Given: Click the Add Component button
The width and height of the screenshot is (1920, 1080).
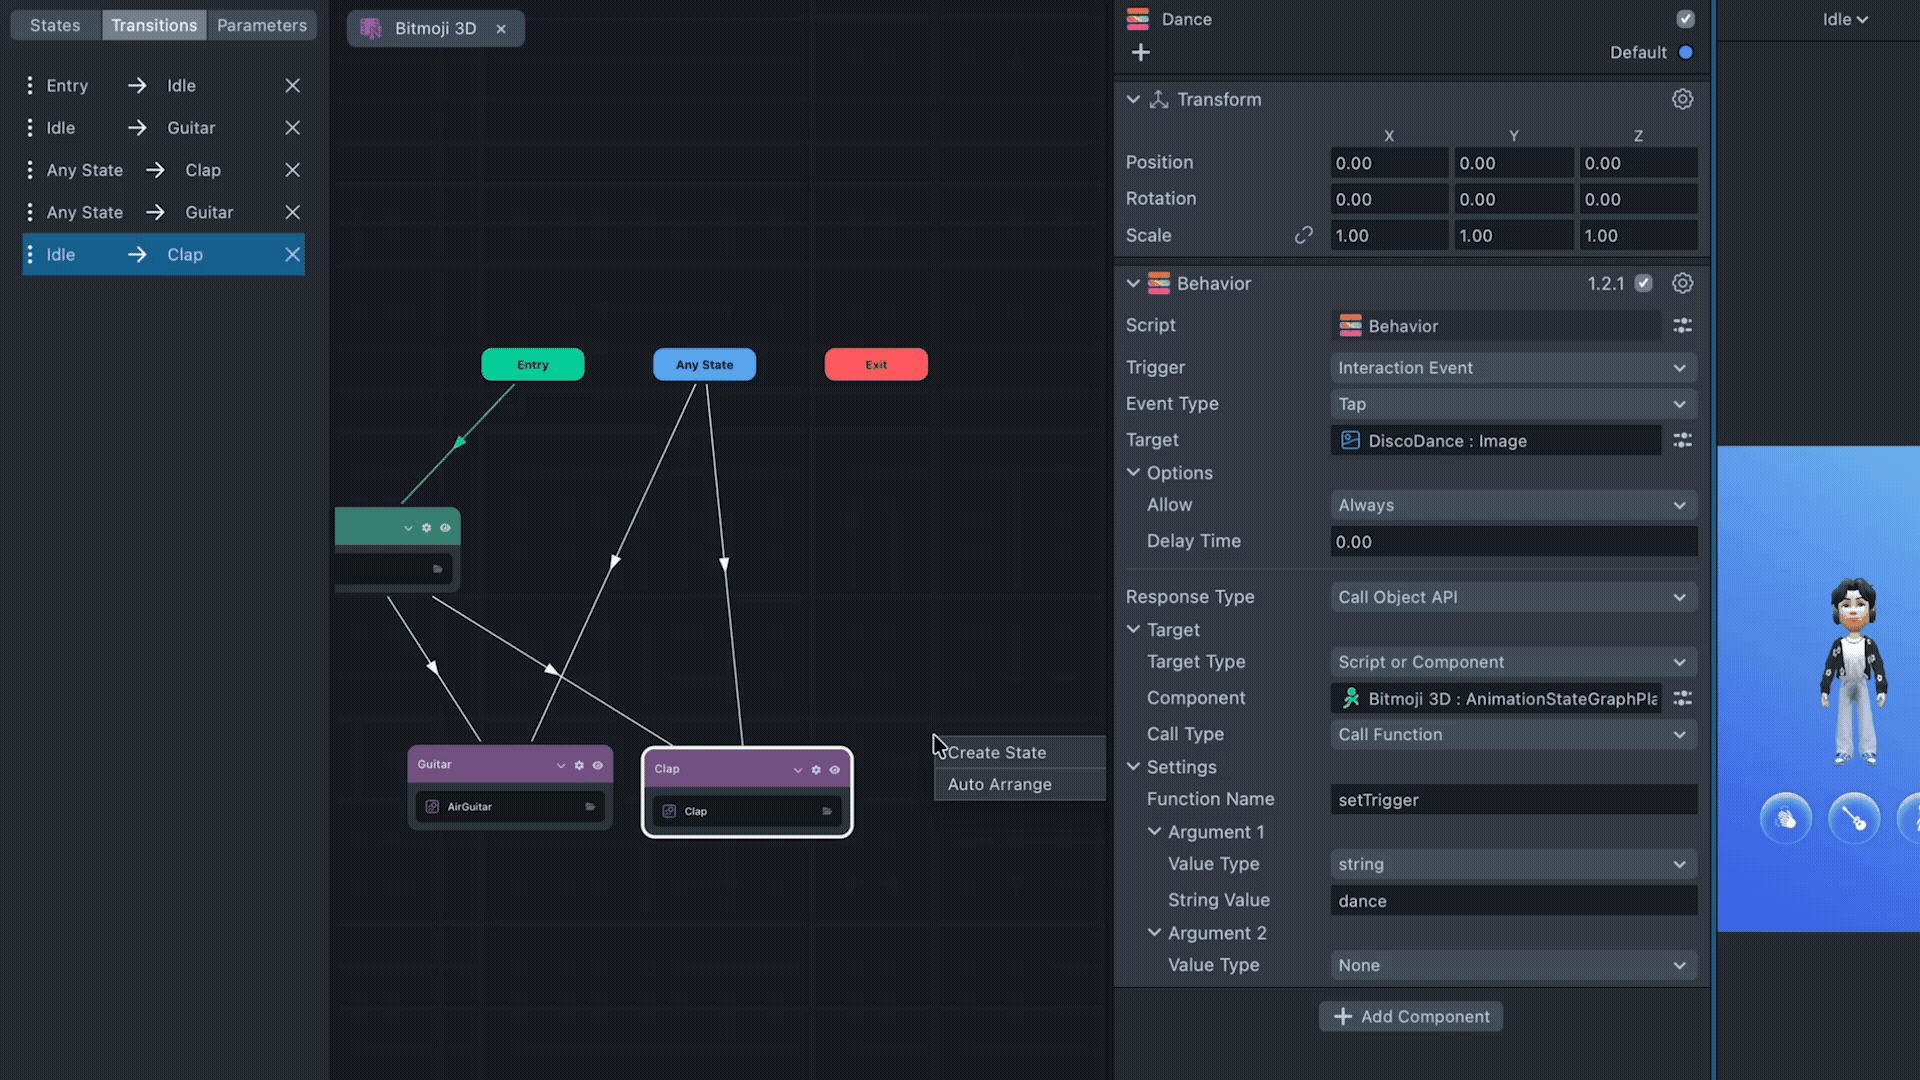Looking at the screenshot, I should coord(1410,1017).
